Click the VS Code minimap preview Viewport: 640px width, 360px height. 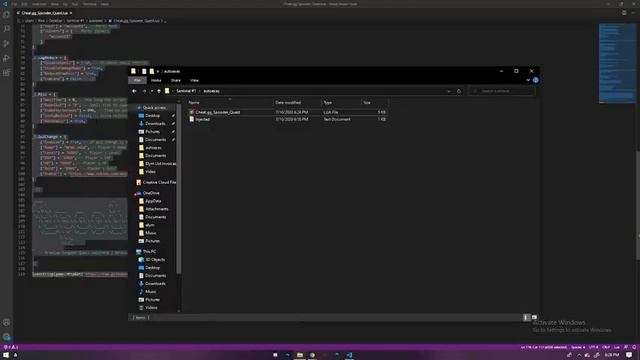tap(617, 63)
